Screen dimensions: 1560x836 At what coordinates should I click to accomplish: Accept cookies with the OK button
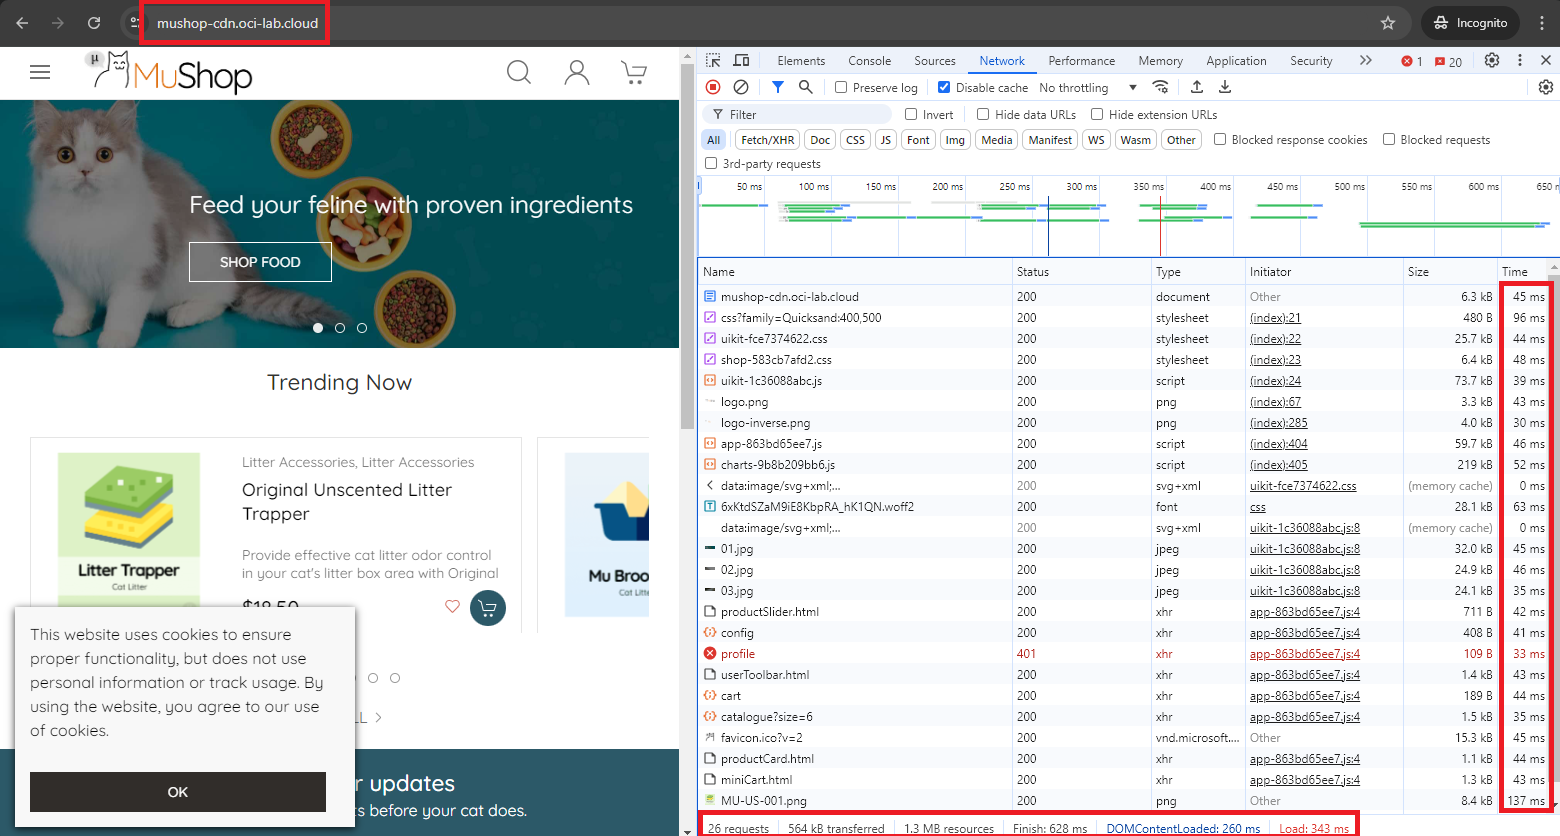[x=178, y=792]
